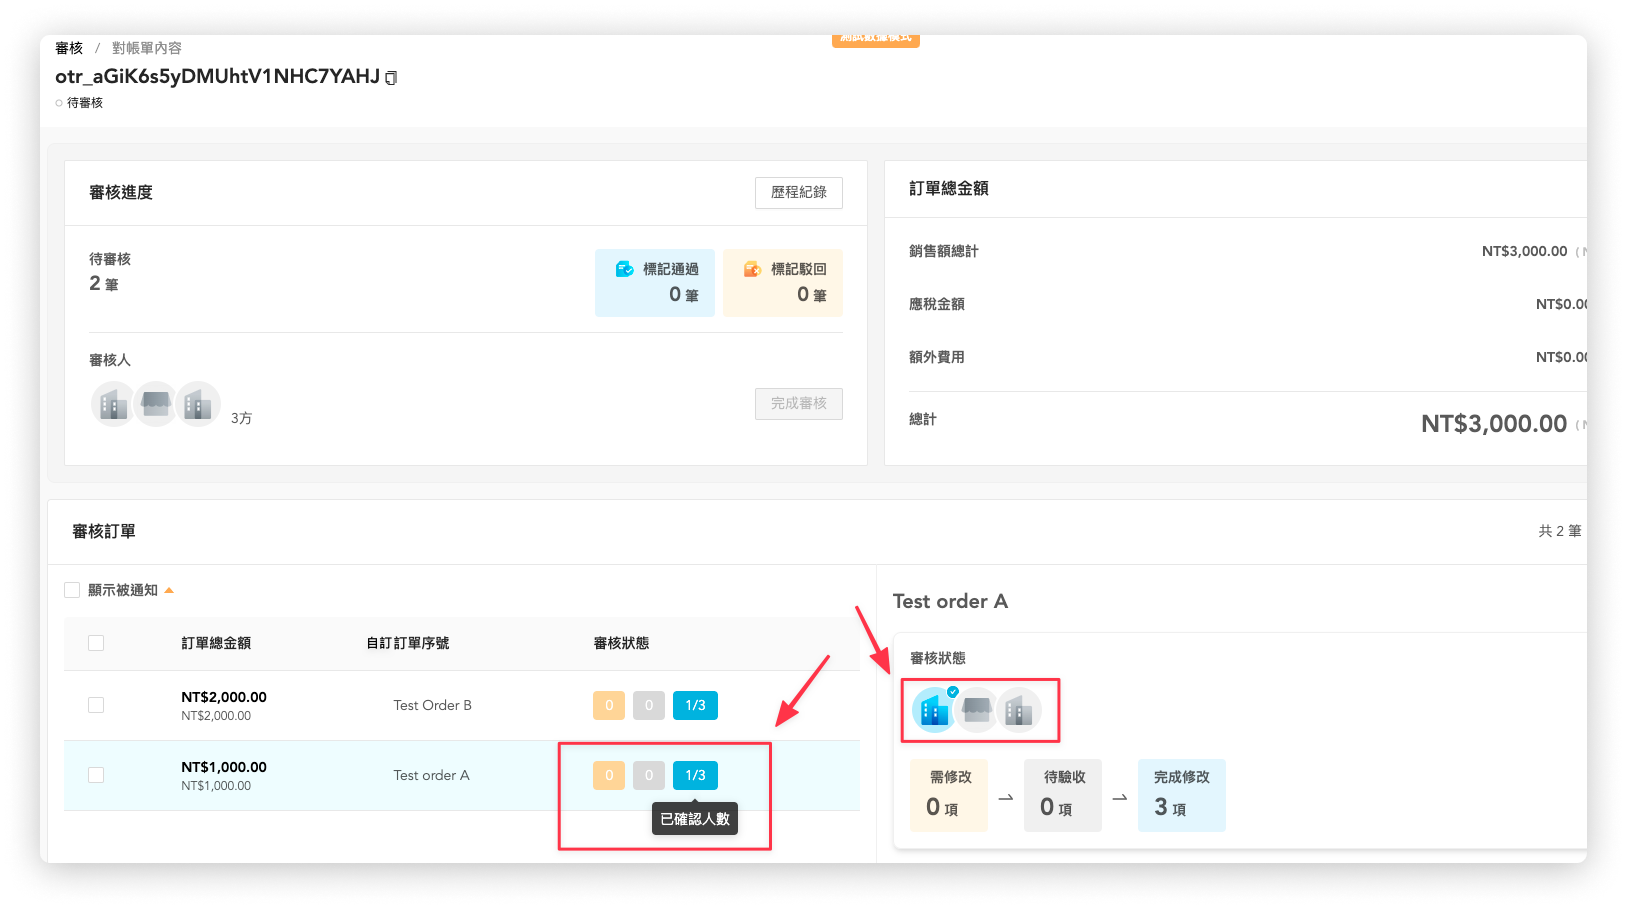Click the Test order A detail heading
Screen dimensions: 1627x908
950,601
